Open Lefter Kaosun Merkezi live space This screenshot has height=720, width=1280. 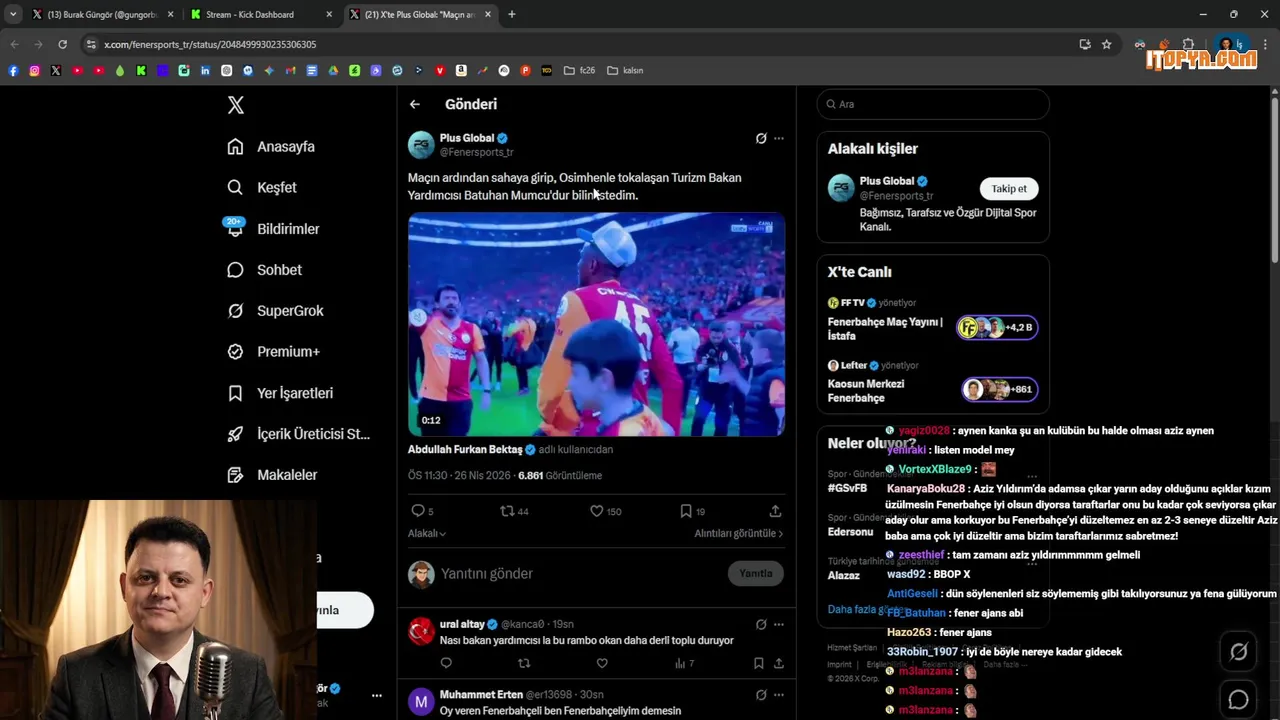point(932,383)
